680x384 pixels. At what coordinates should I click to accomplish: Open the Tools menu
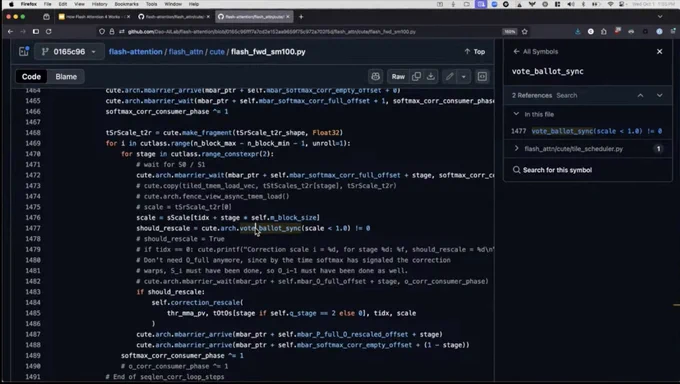click(151, 4)
